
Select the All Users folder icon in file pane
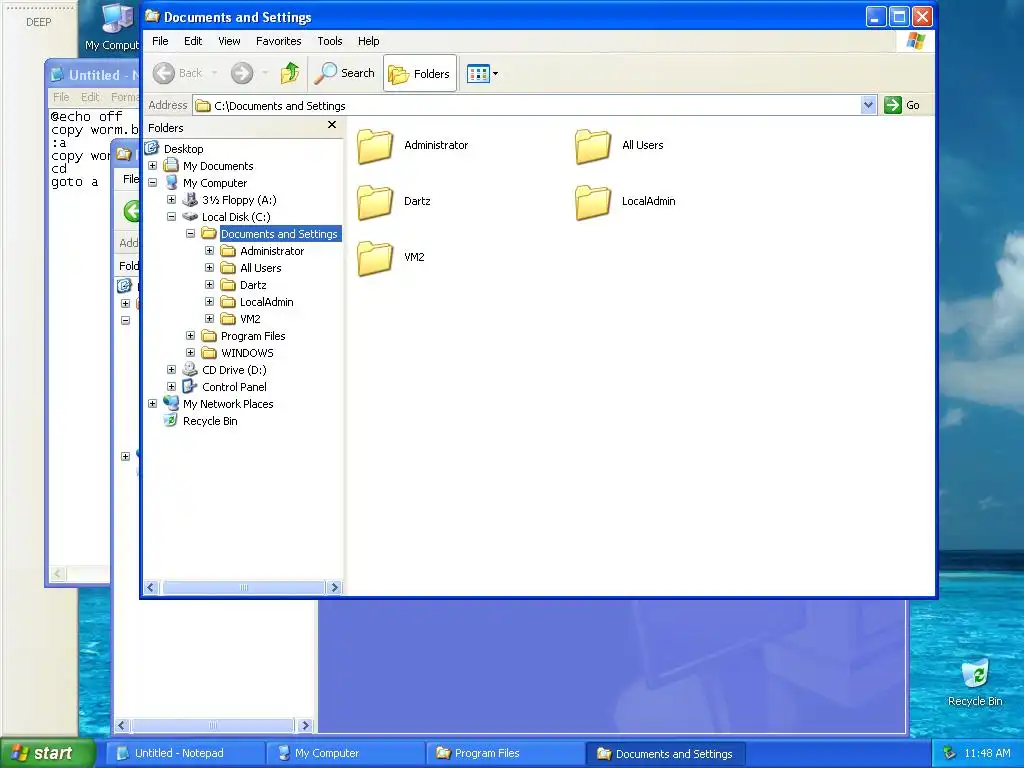(593, 146)
